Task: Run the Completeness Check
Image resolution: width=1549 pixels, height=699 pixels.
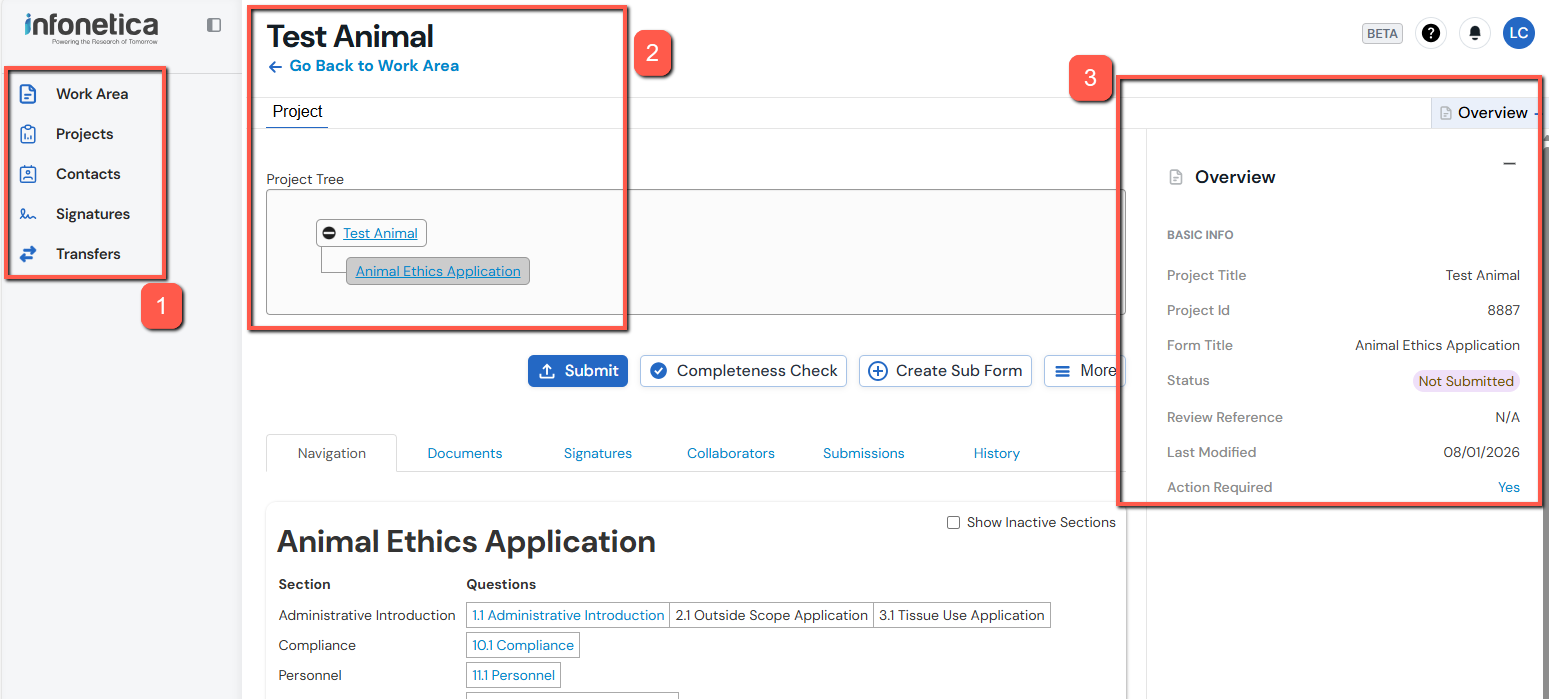Action: pos(743,371)
